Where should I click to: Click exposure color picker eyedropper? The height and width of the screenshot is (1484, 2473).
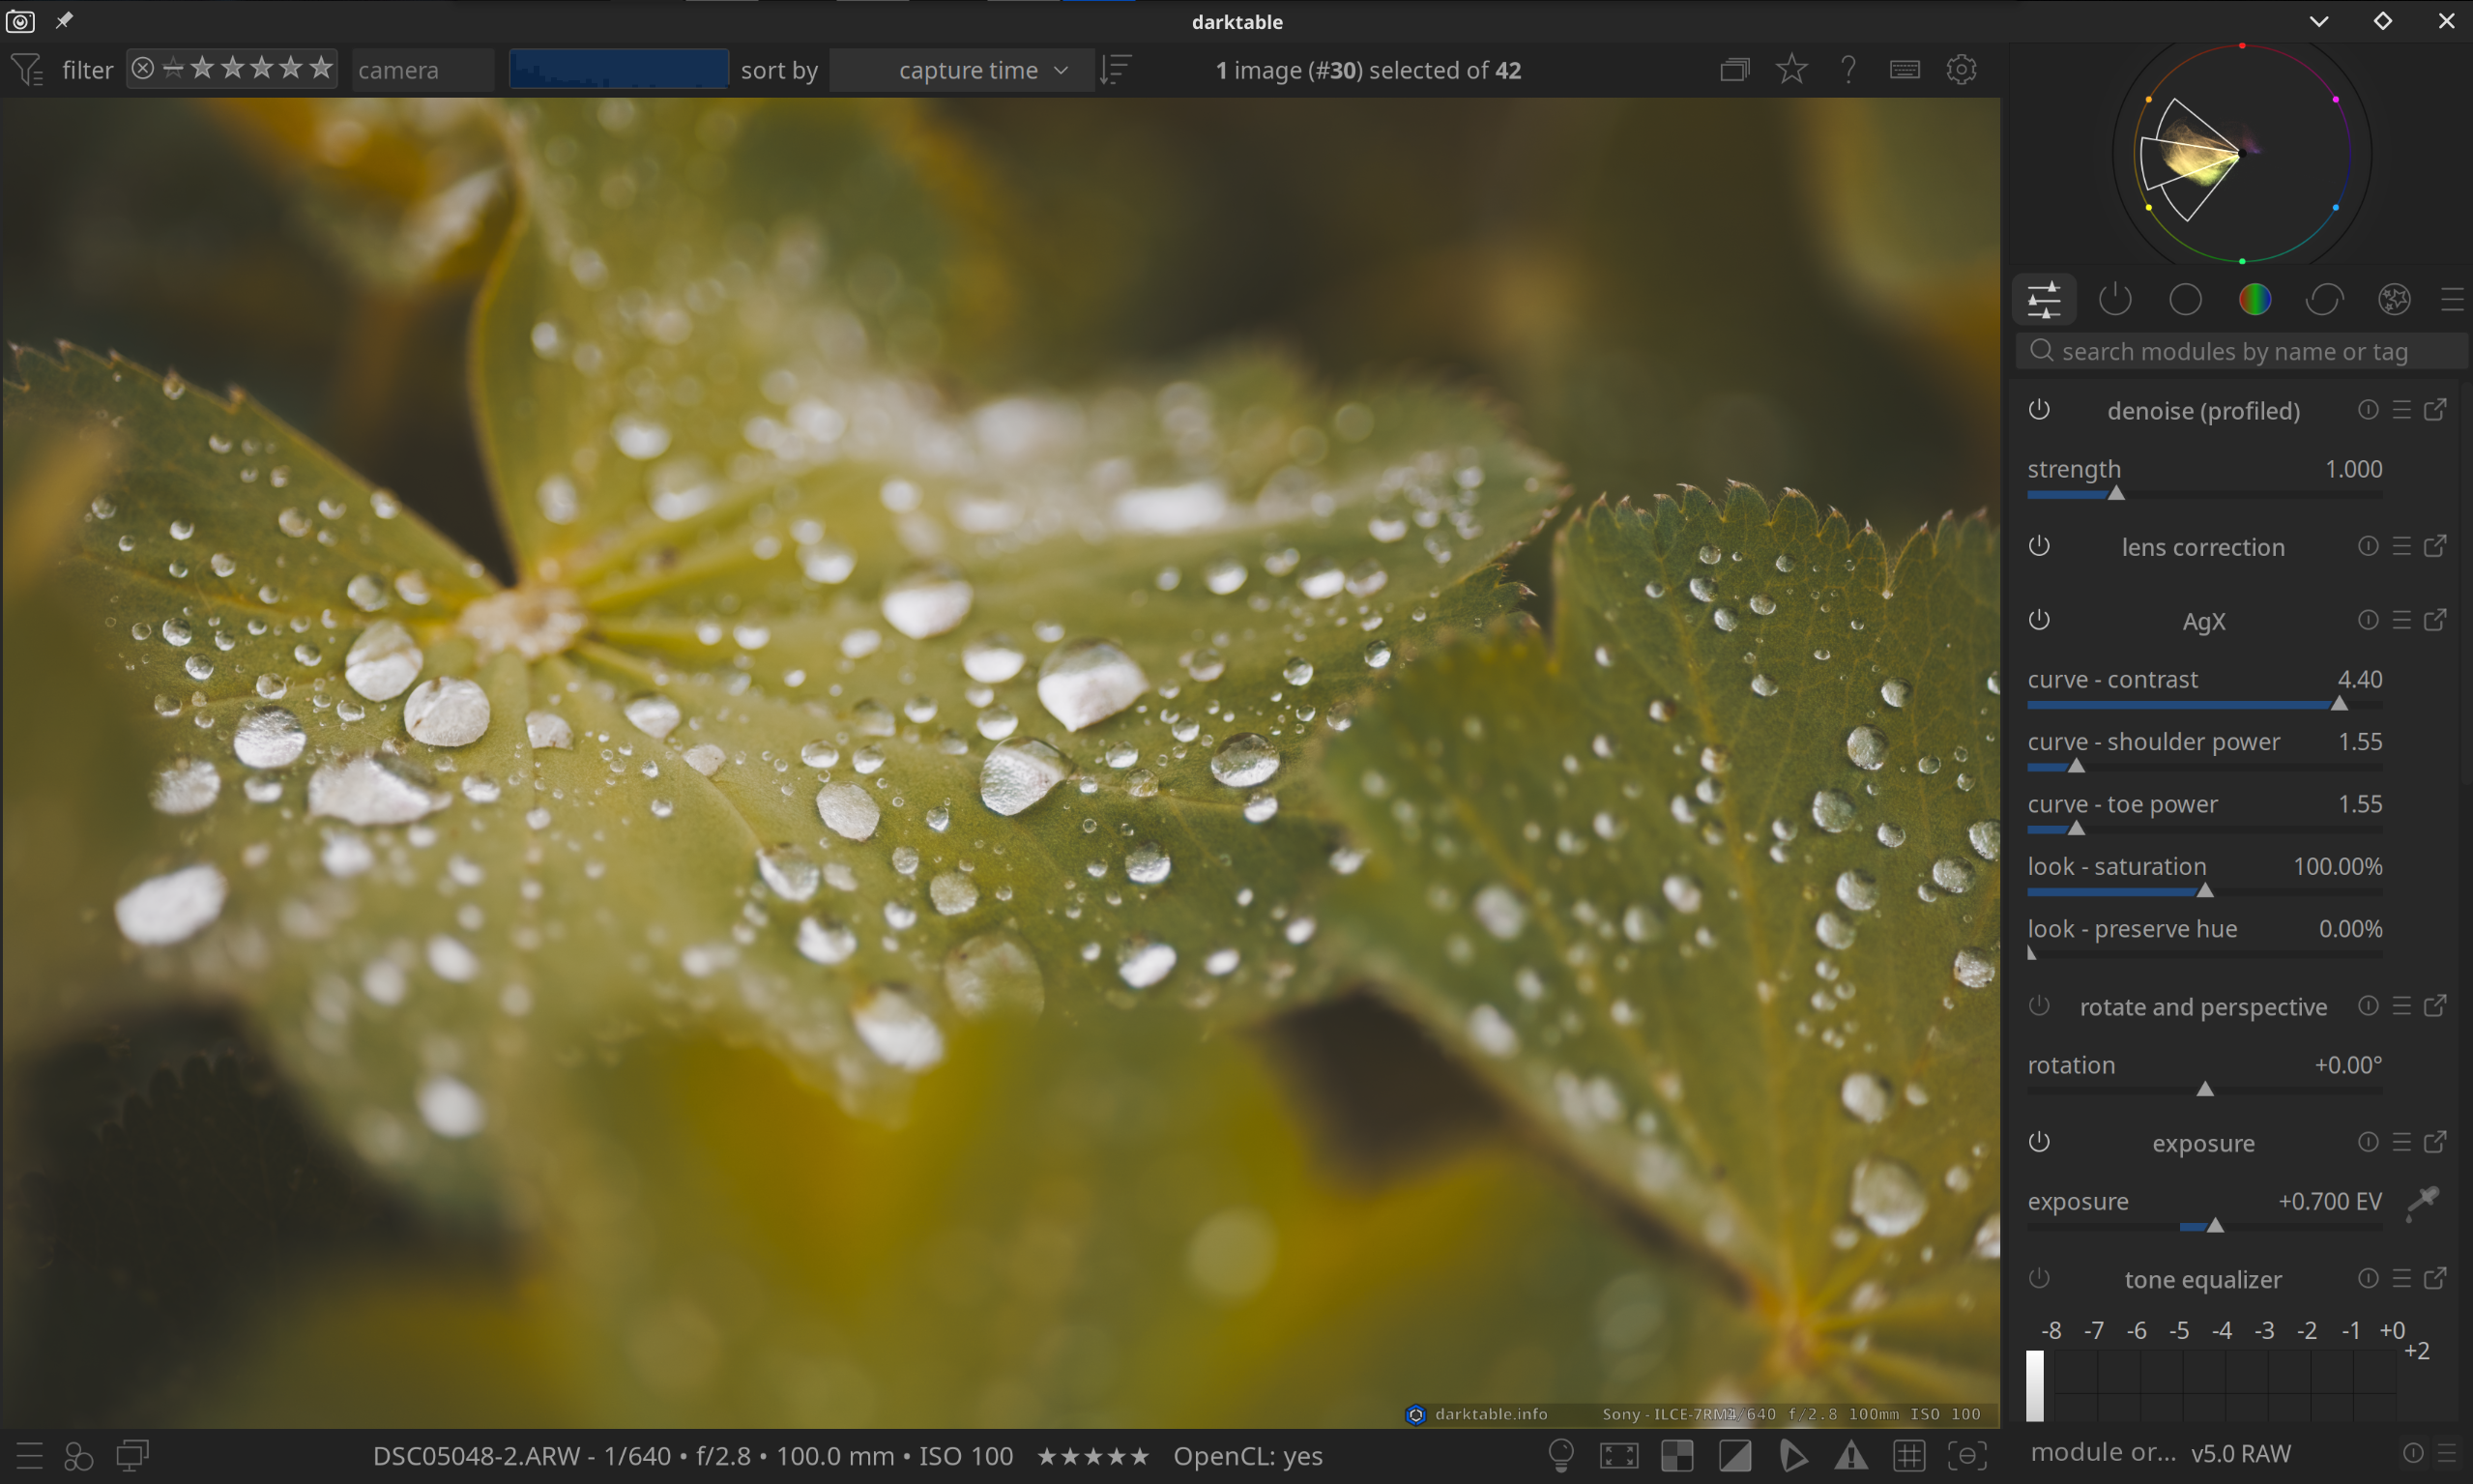(2424, 1201)
